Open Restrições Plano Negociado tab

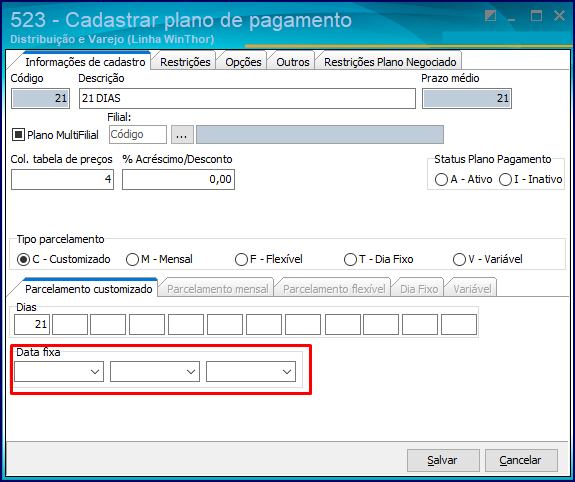(390, 62)
